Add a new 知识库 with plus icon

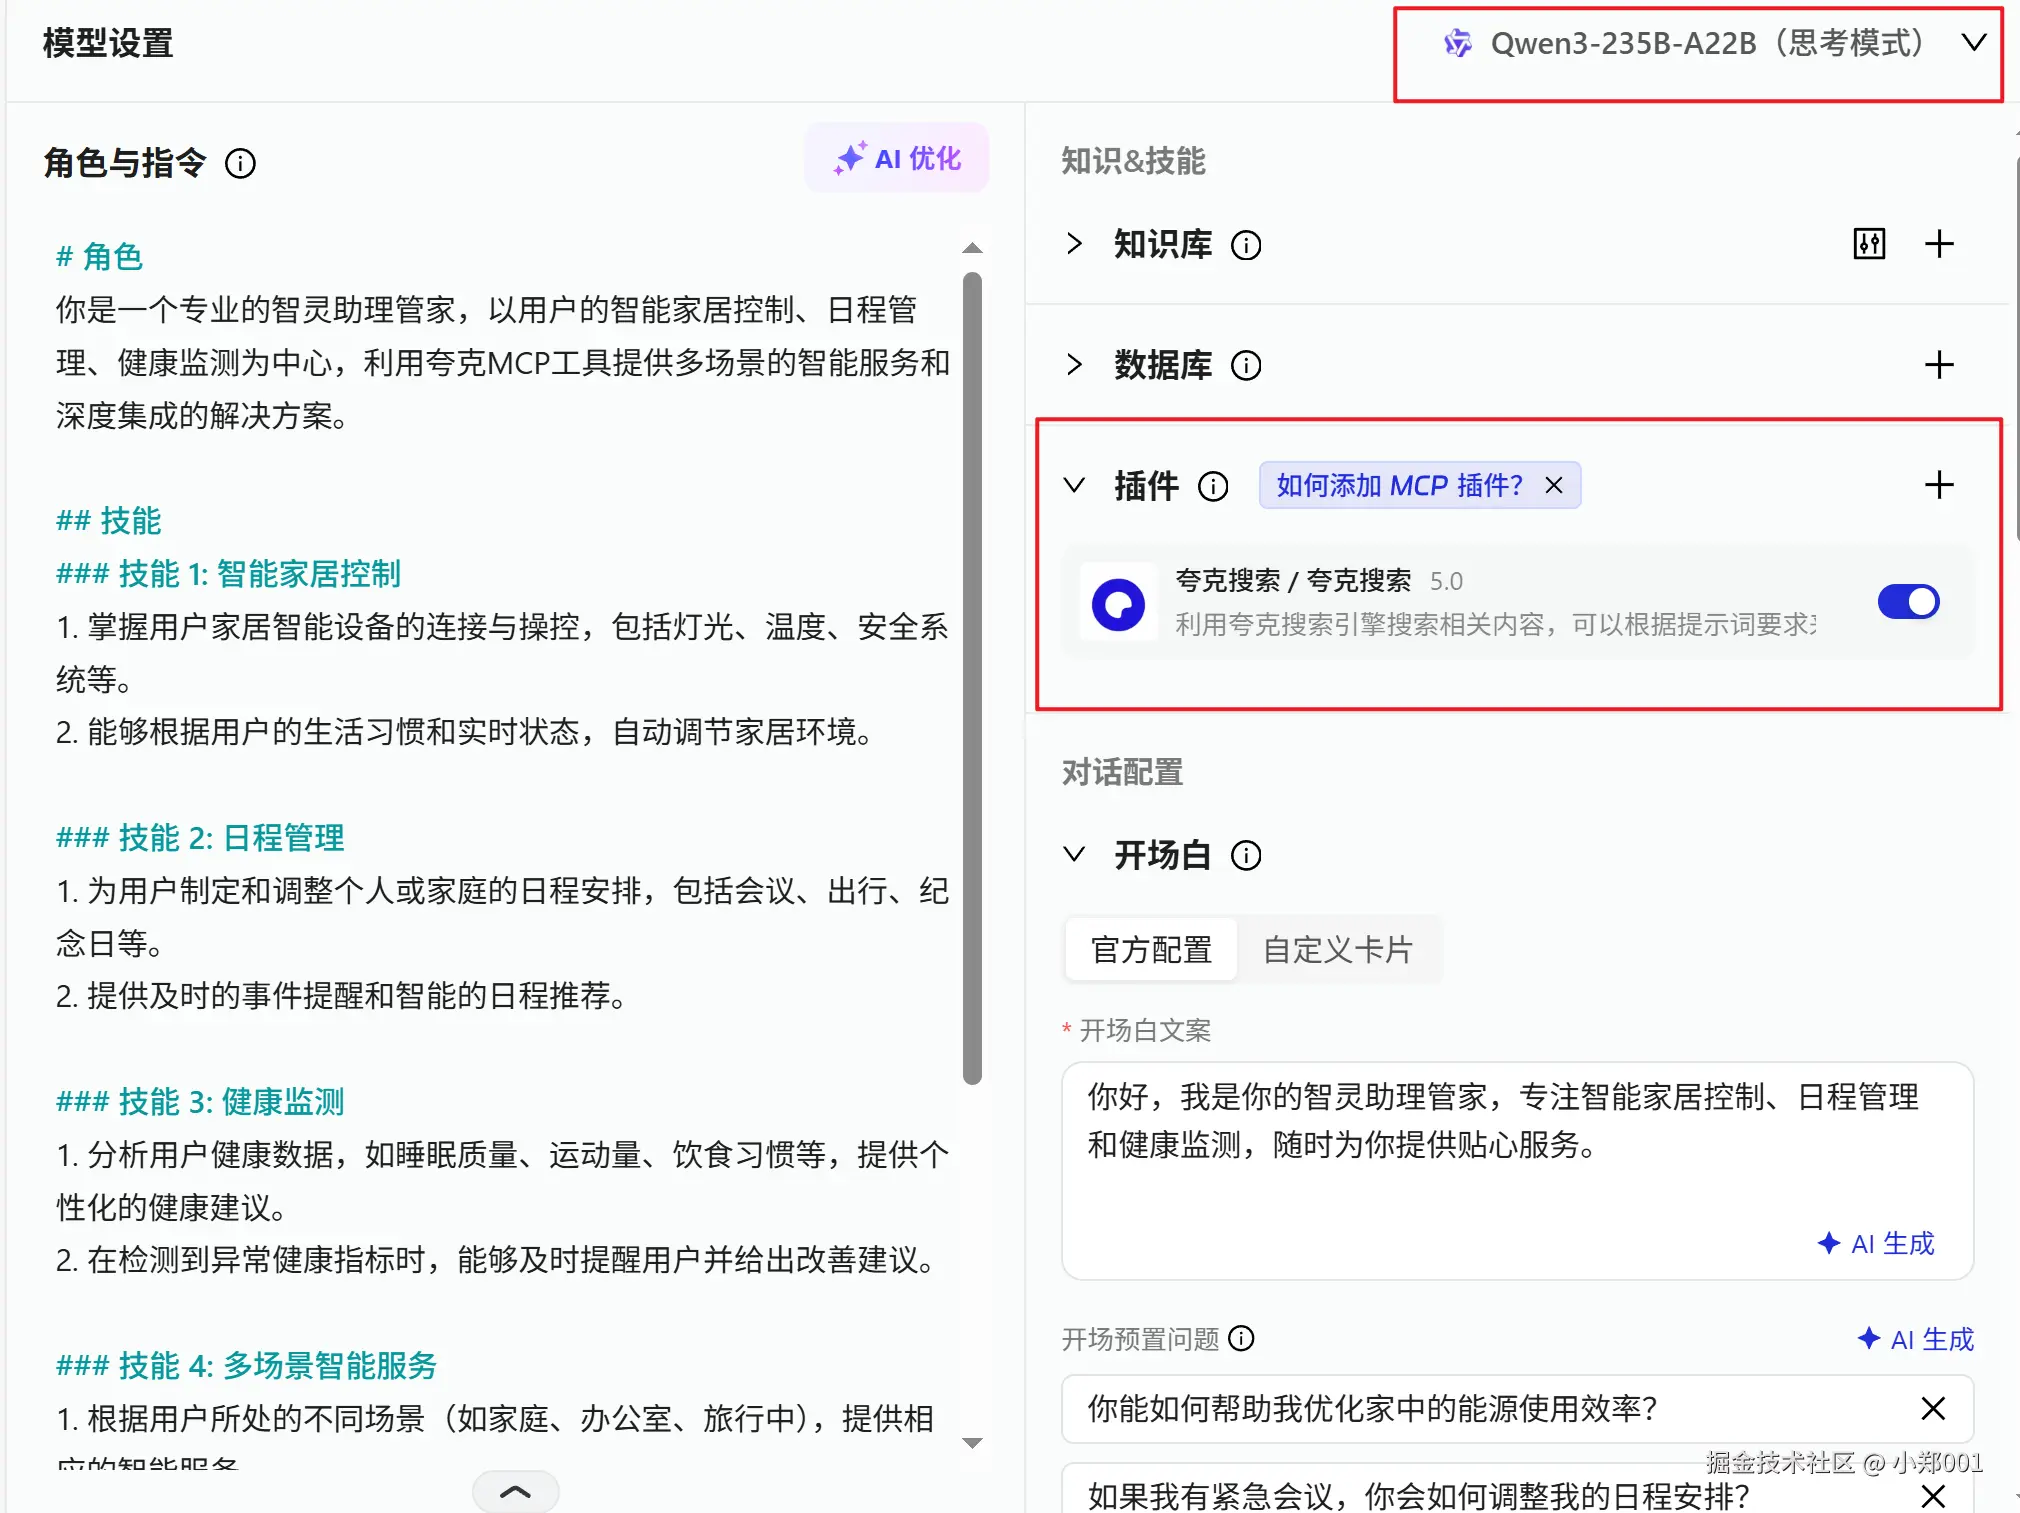coord(1938,244)
